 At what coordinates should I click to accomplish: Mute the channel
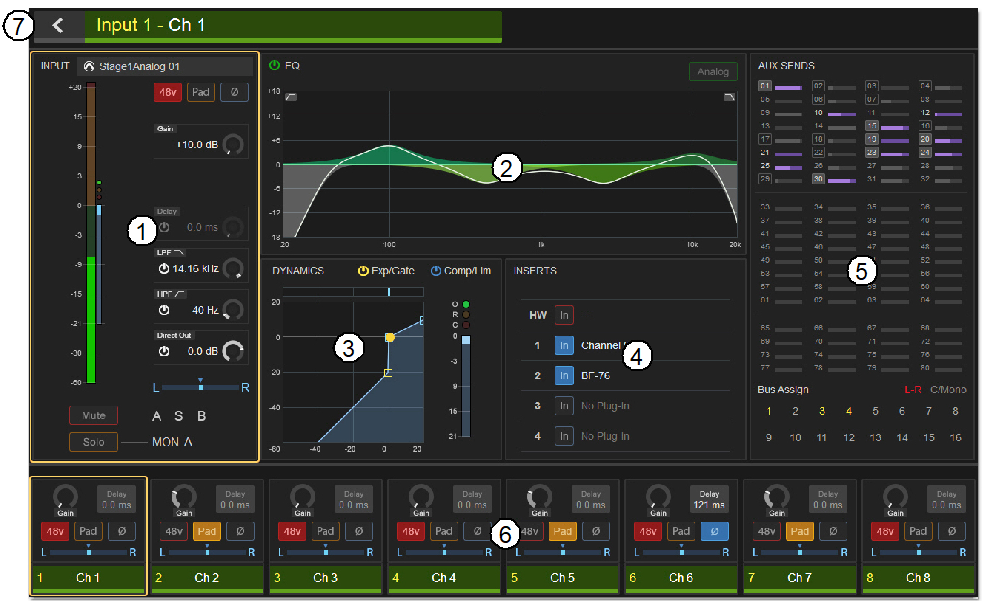point(93,416)
